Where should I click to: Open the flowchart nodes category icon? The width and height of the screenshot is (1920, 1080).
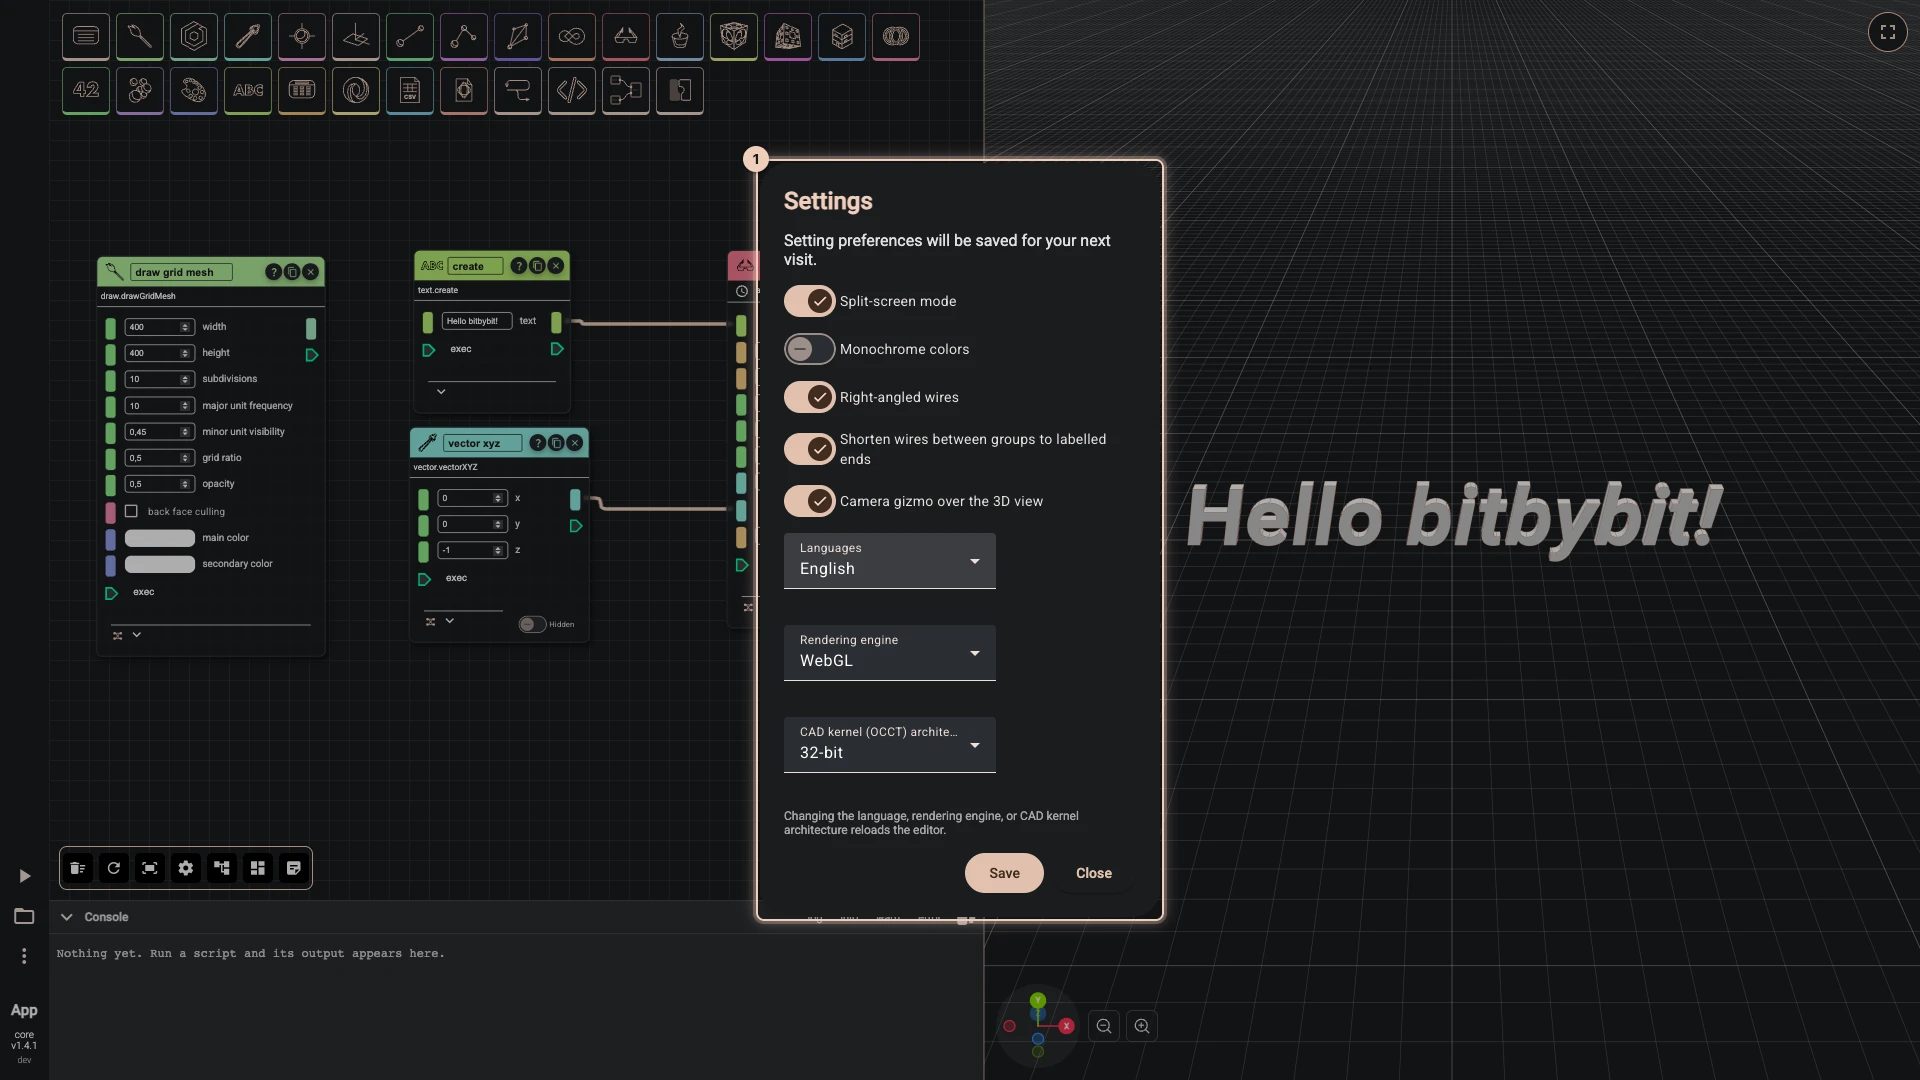click(x=625, y=91)
